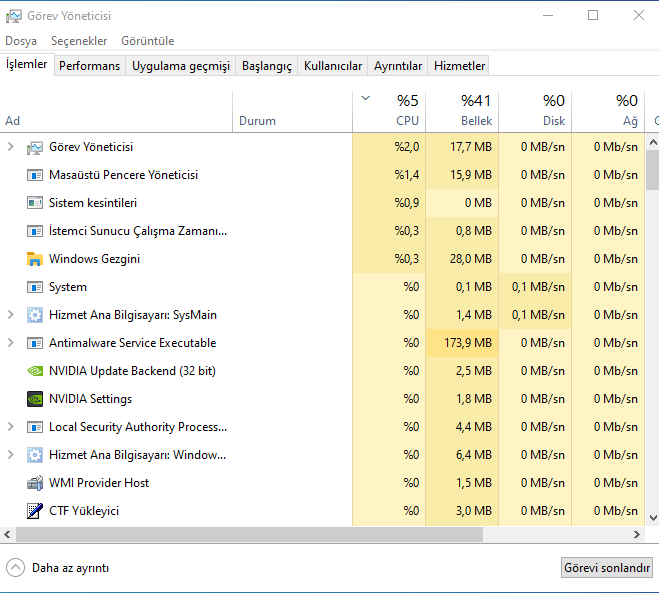Screen dimensions: 659x593
Task: Click the WMI Provider Host icon
Action: point(35,483)
